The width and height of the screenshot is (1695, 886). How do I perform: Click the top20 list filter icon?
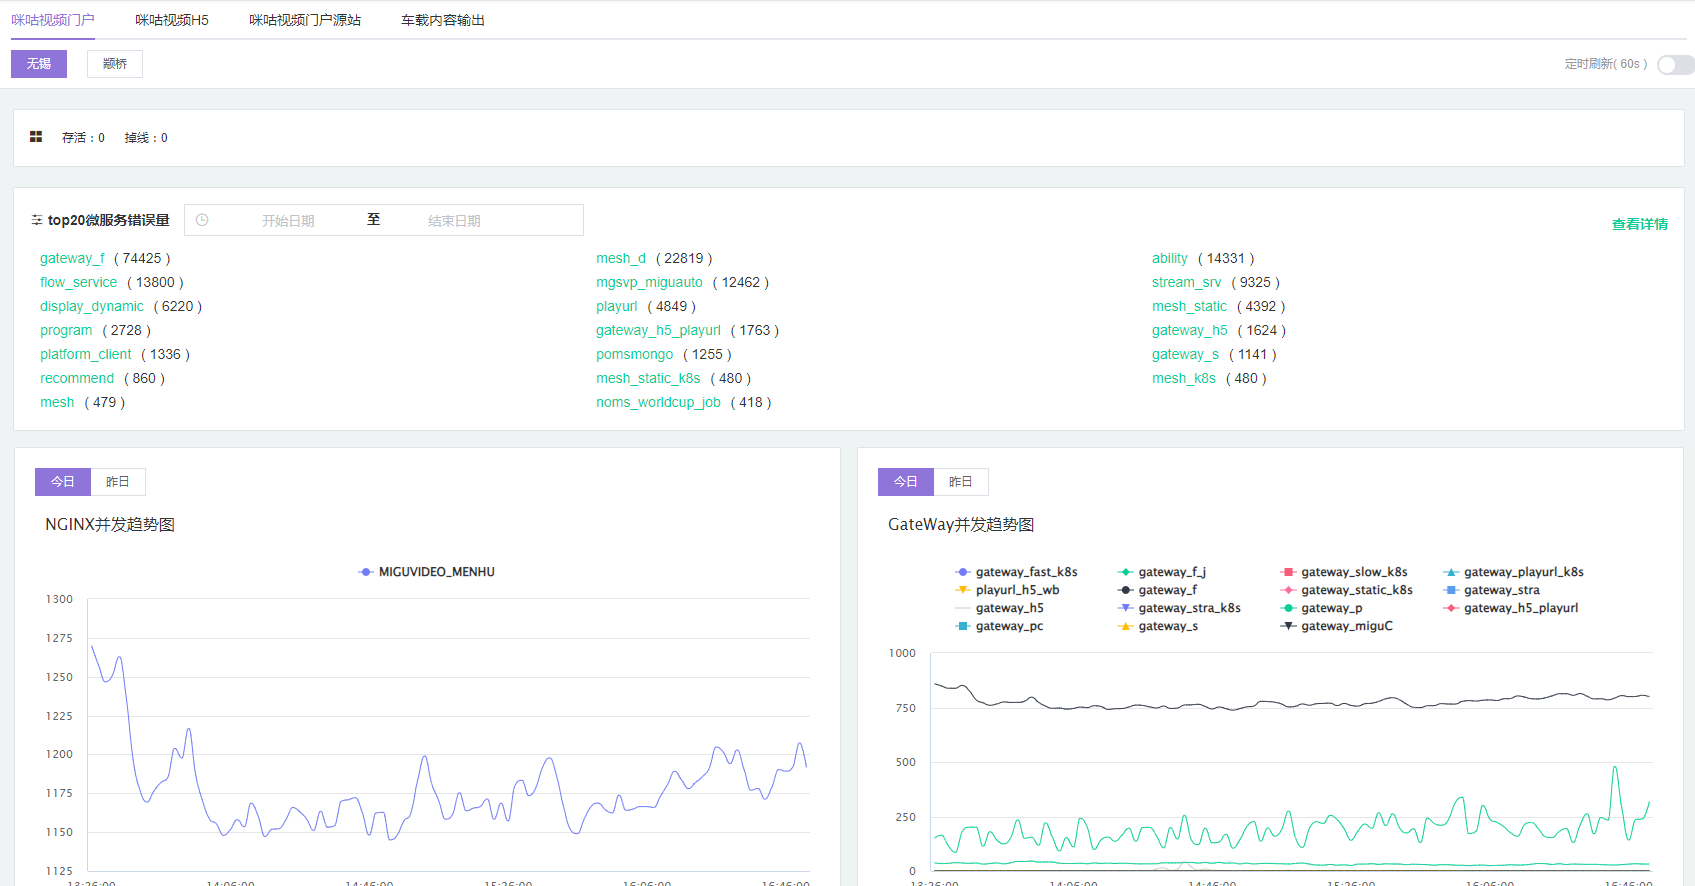click(x=37, y=220)
